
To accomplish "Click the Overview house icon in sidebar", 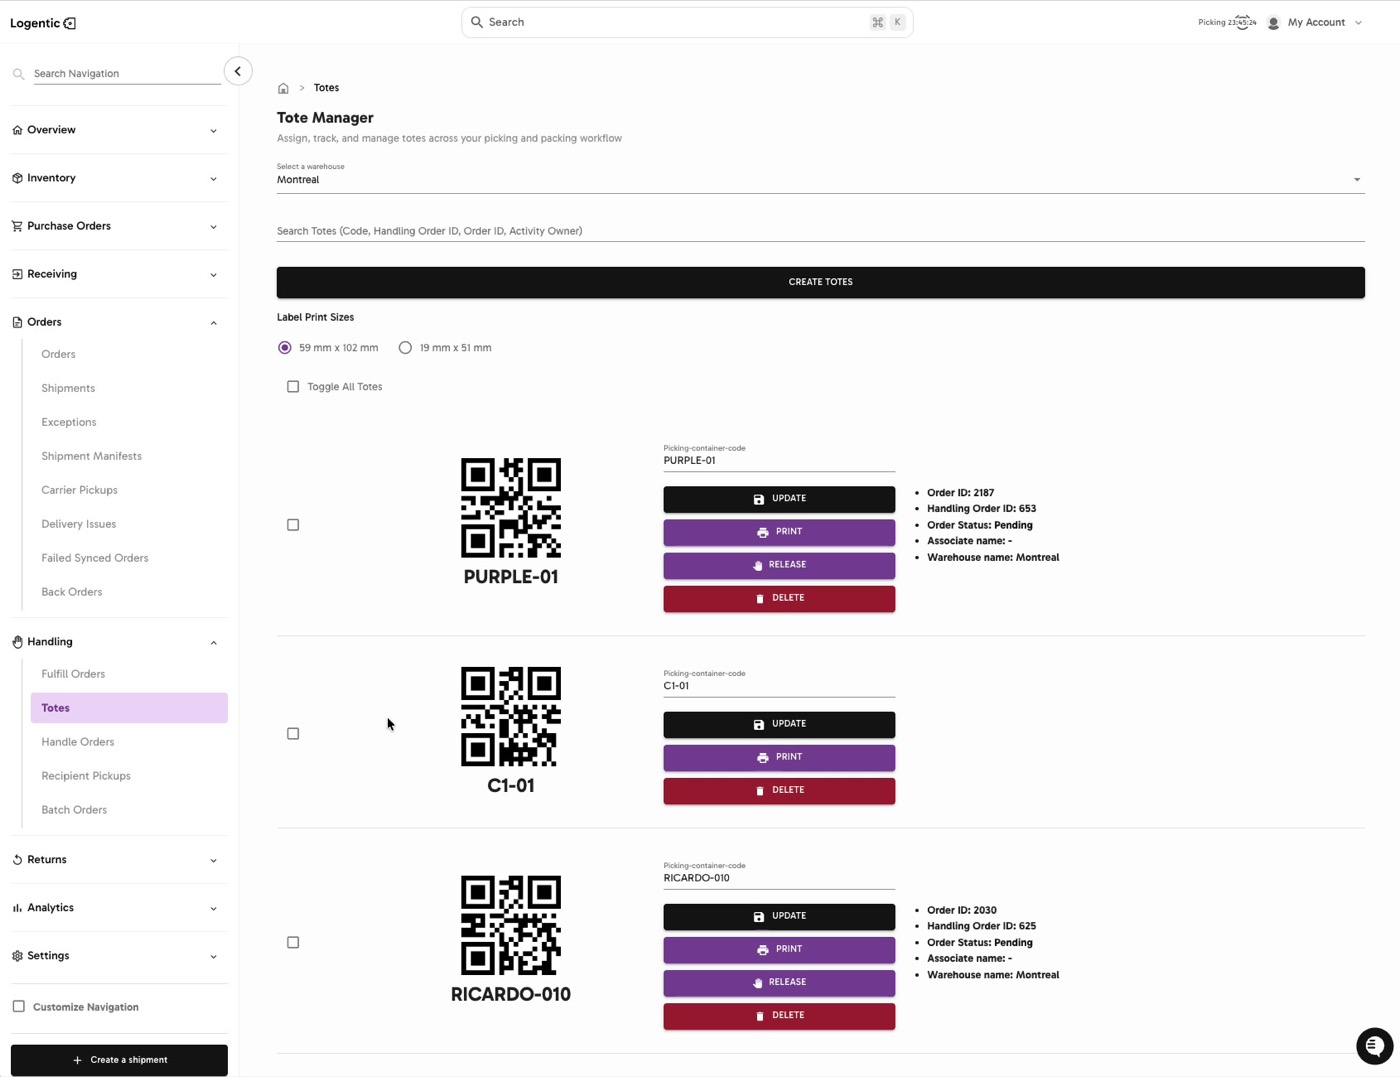I will coord(17,130).
